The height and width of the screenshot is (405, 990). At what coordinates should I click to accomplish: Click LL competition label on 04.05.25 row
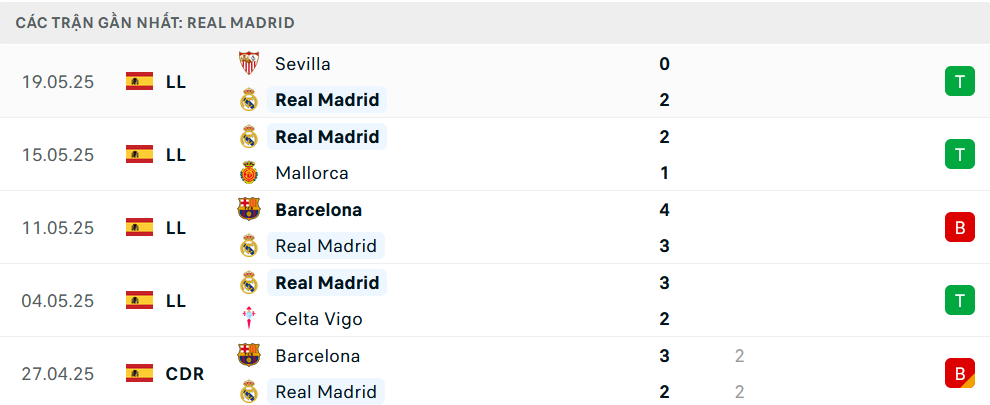176,300
